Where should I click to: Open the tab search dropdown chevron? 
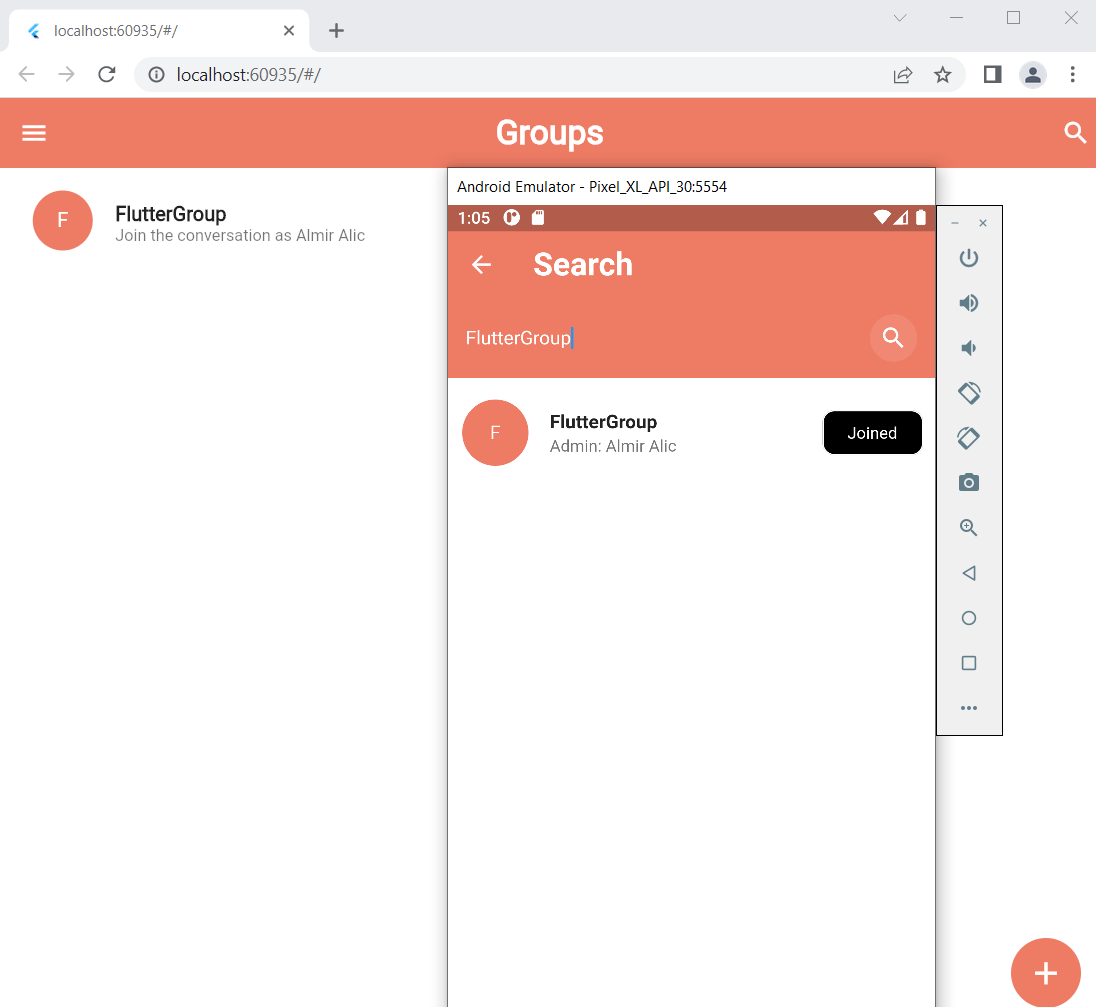point(900,18)
